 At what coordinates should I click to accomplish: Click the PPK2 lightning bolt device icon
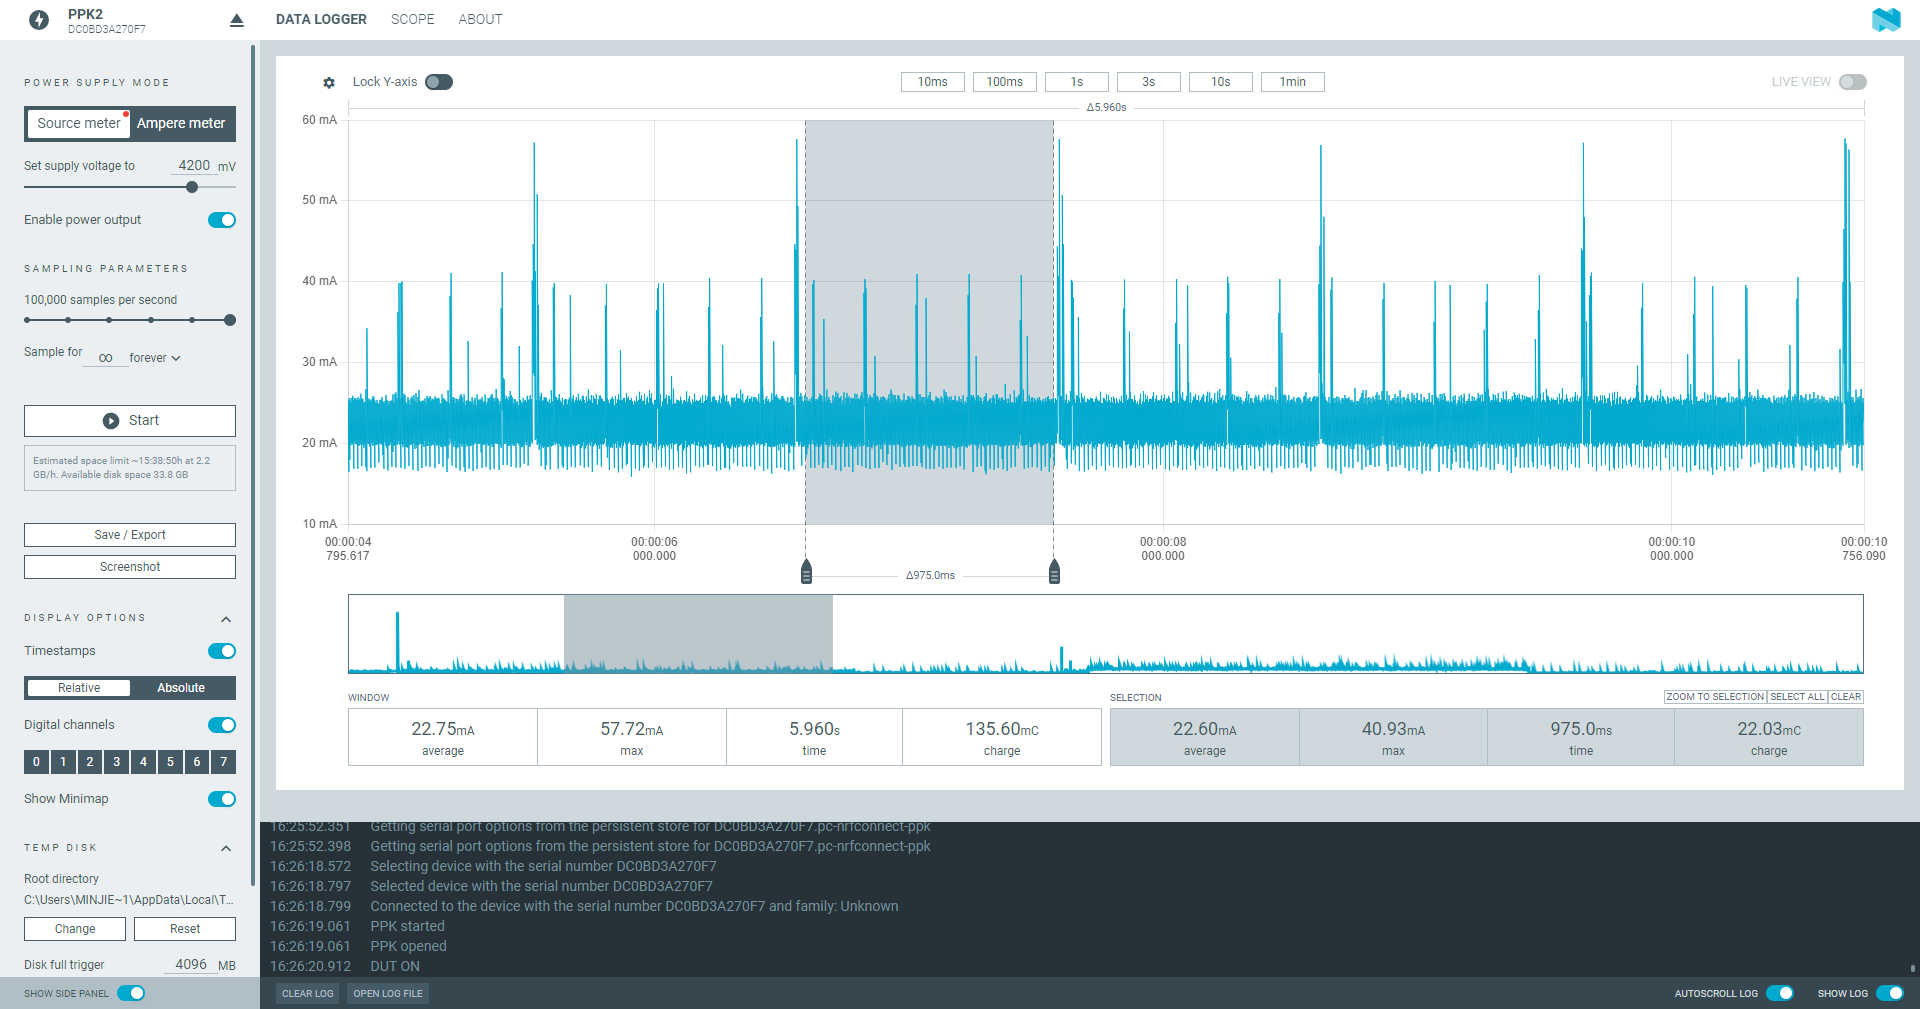tap(39, 20)
